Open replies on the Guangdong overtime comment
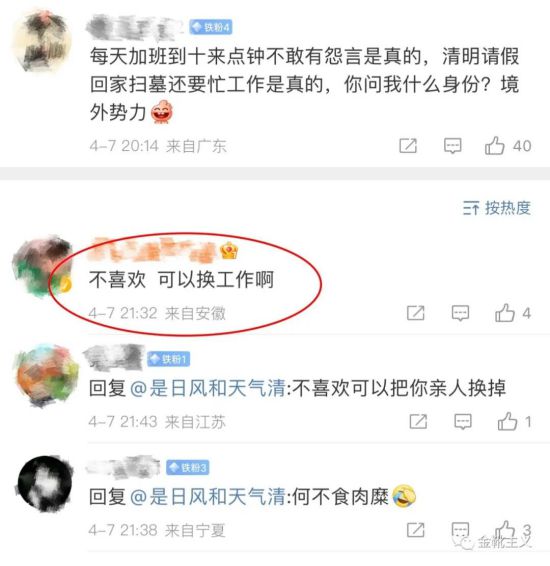Viewport: 550px width, 566px height. (453, 146)
